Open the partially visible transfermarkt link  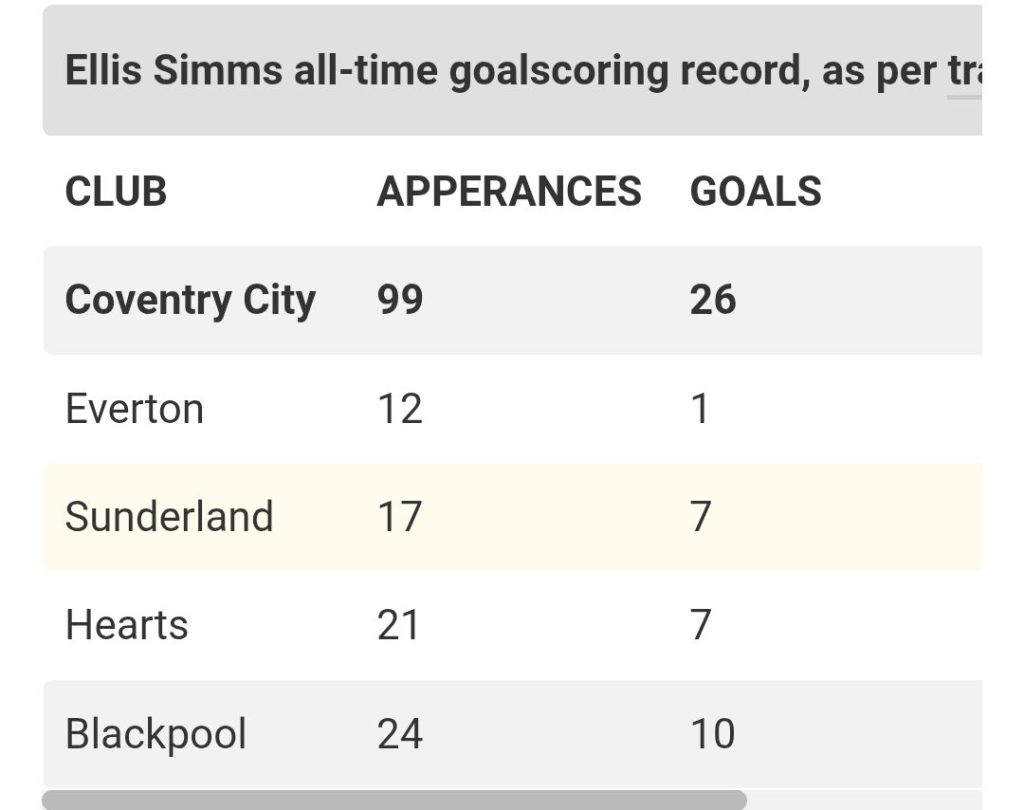coord(965,72)
